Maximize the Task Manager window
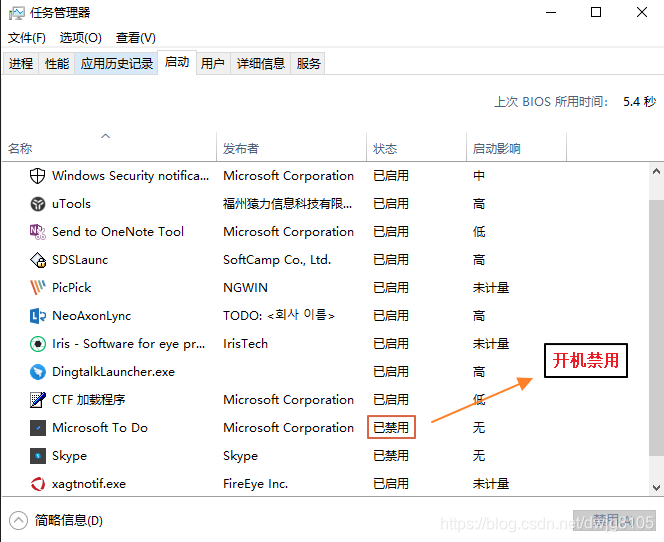This screenshot has height=542, width=664. click(x=596, y=12)
